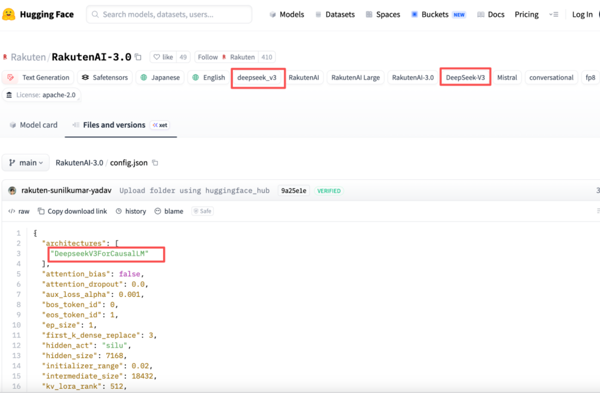The height and width of the screenshot is (393, 600).
Task: Open the main branch dropdown
Action: [x=26, y=163]
